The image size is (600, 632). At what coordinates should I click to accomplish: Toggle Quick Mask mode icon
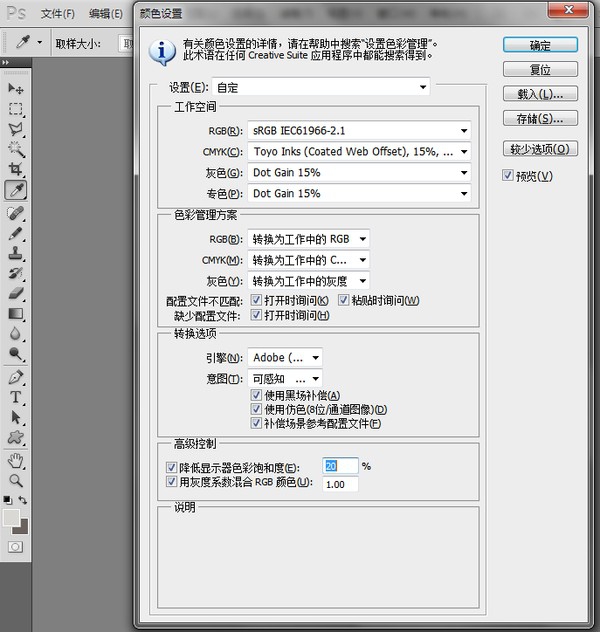click(x=15, y=547)
